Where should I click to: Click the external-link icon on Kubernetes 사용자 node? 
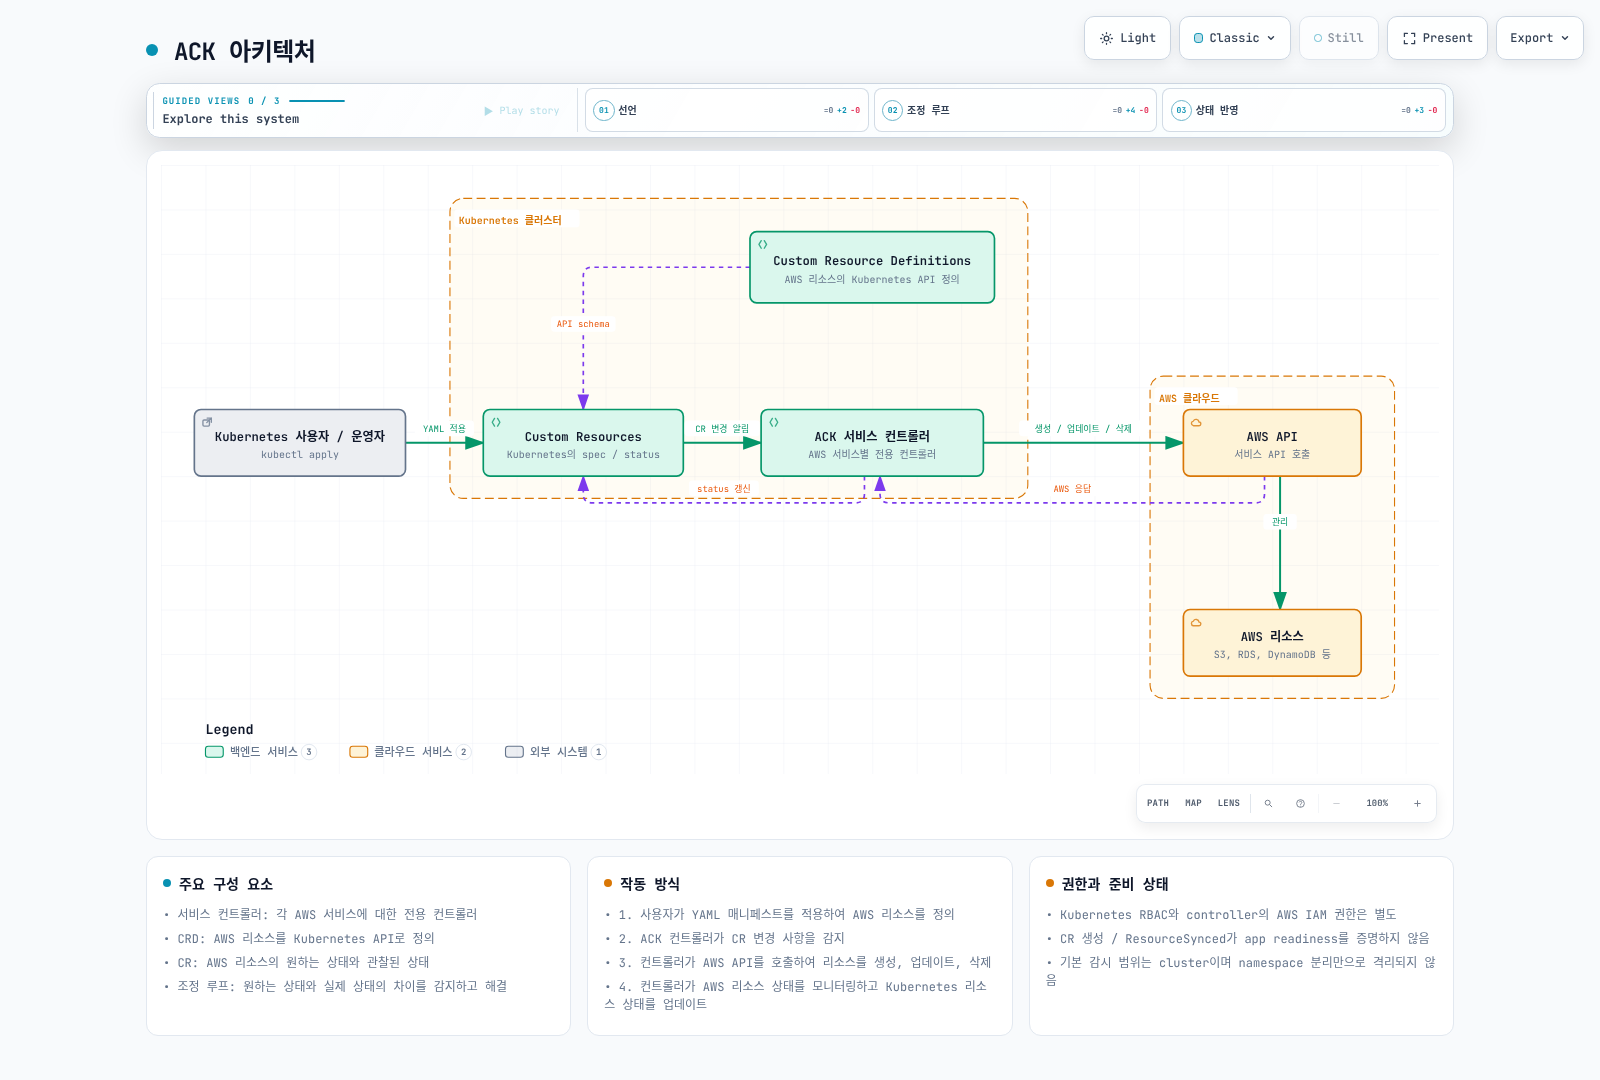[207, 422]
